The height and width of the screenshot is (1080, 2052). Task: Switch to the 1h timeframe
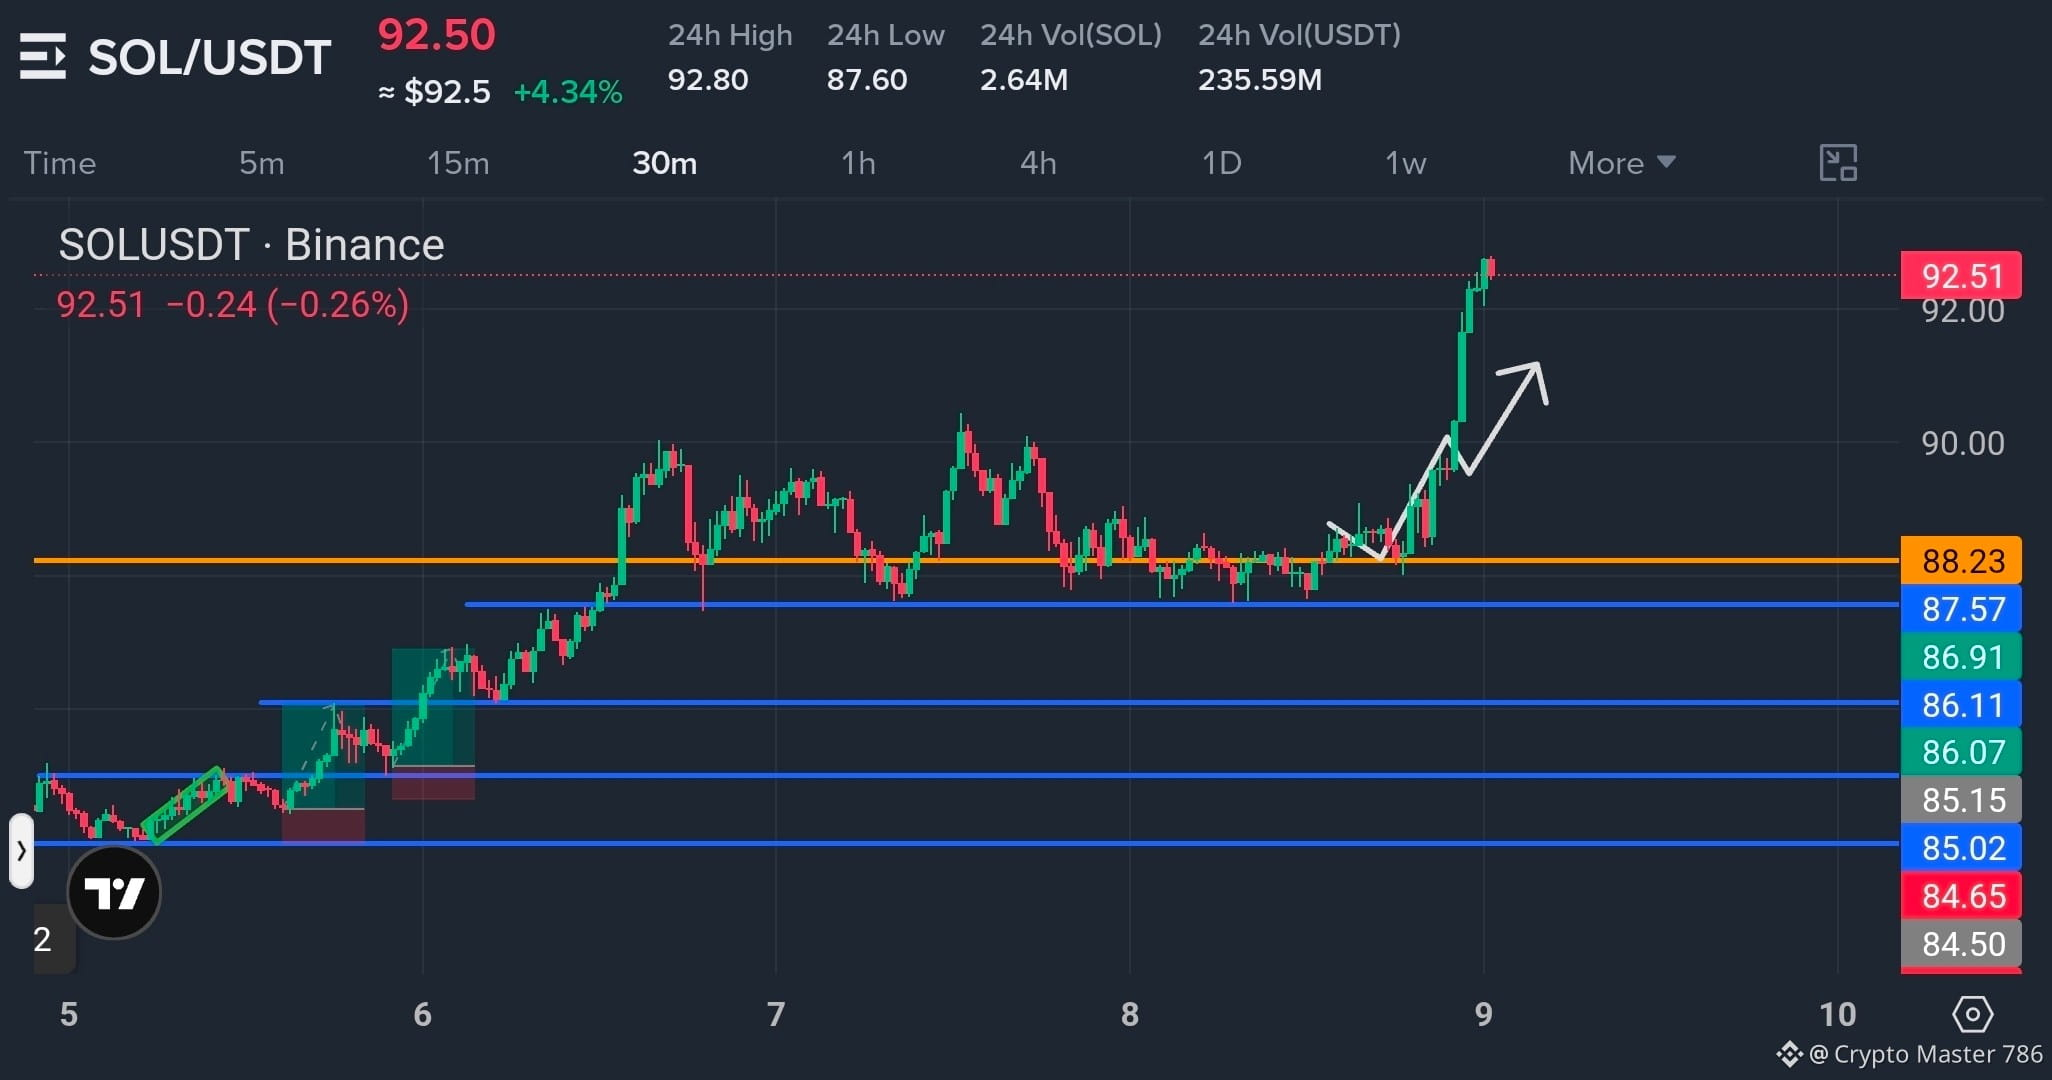pos(858,163)
